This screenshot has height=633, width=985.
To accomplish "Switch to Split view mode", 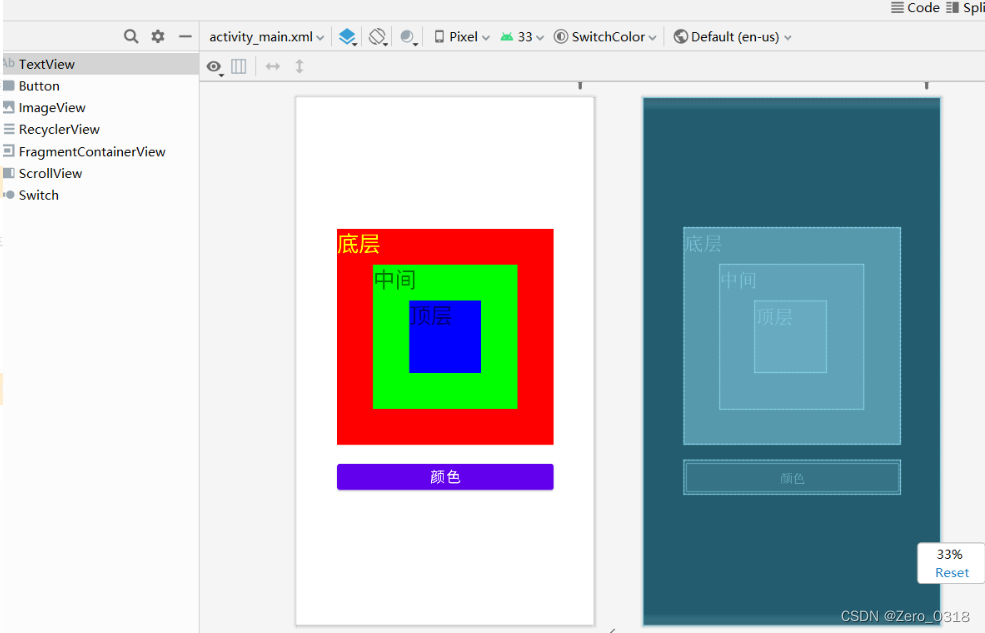I will [966, 8].
